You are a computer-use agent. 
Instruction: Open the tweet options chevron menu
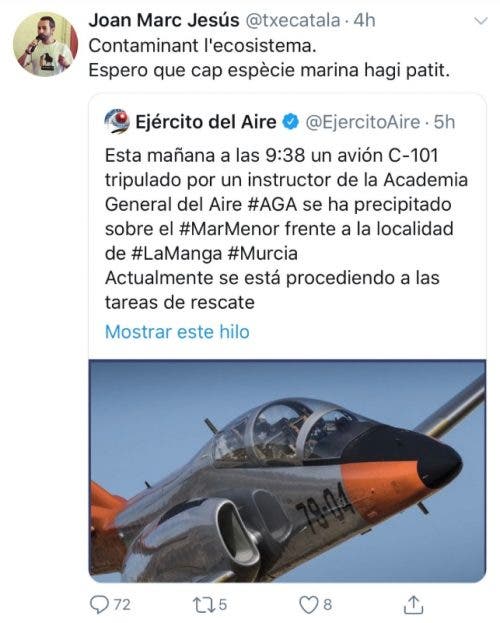coord(481,21)
